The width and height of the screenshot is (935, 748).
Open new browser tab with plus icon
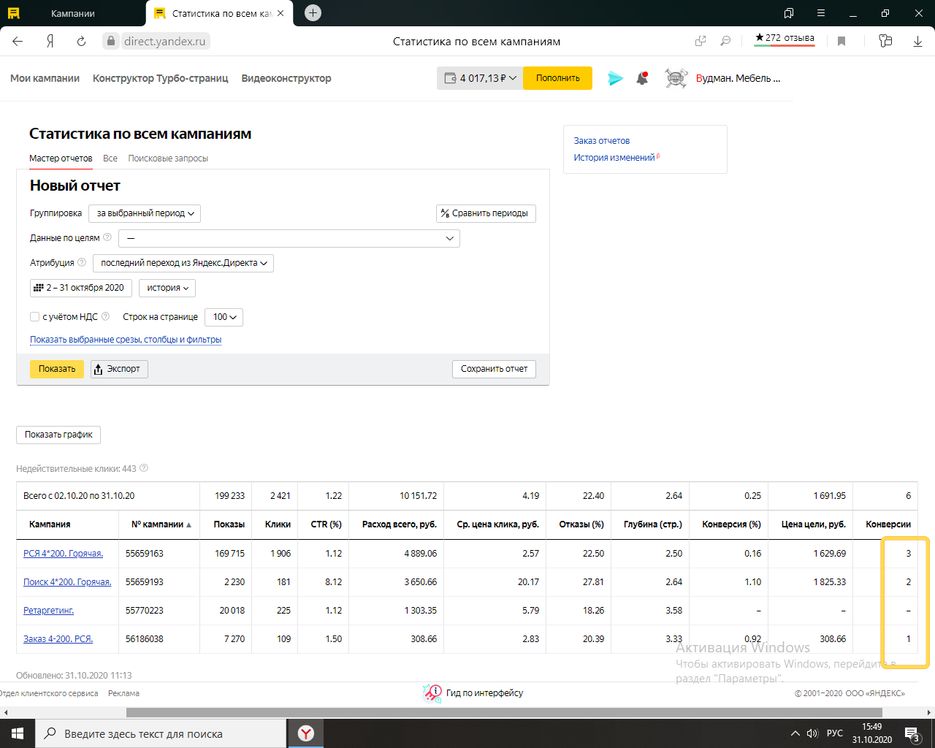312,13
